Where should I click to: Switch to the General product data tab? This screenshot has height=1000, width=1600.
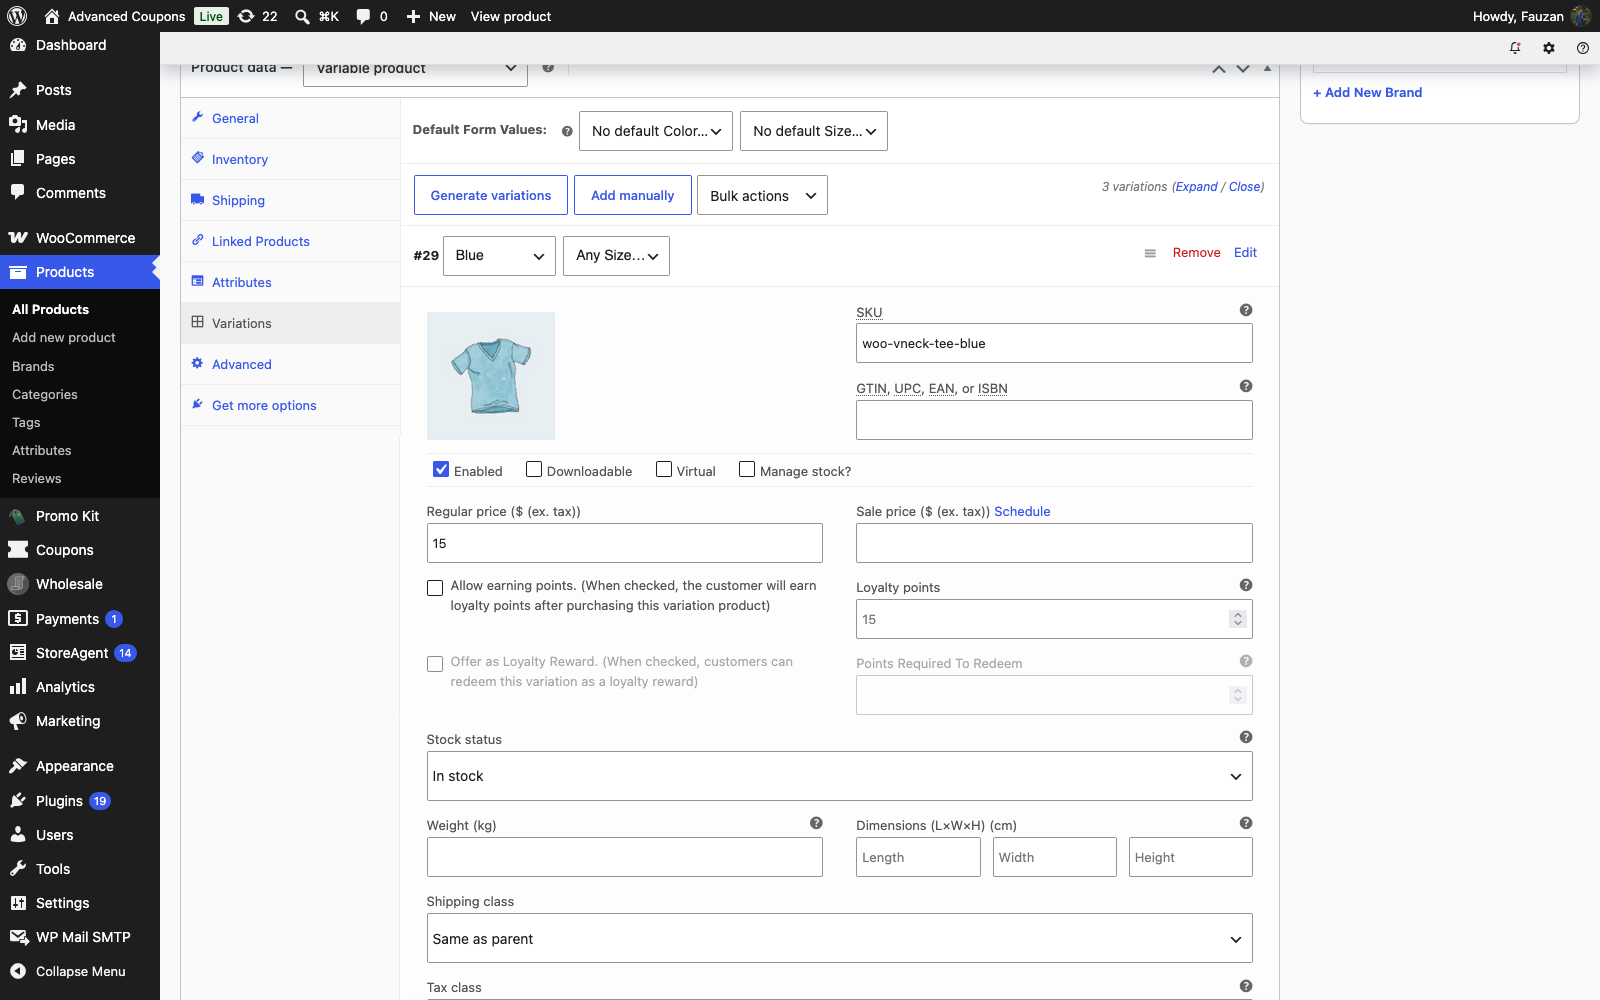(290, 118)
